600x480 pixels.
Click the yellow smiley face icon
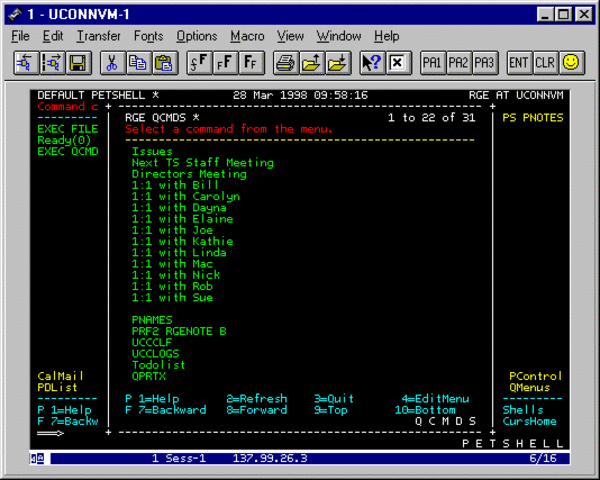[x=571, y=63]
